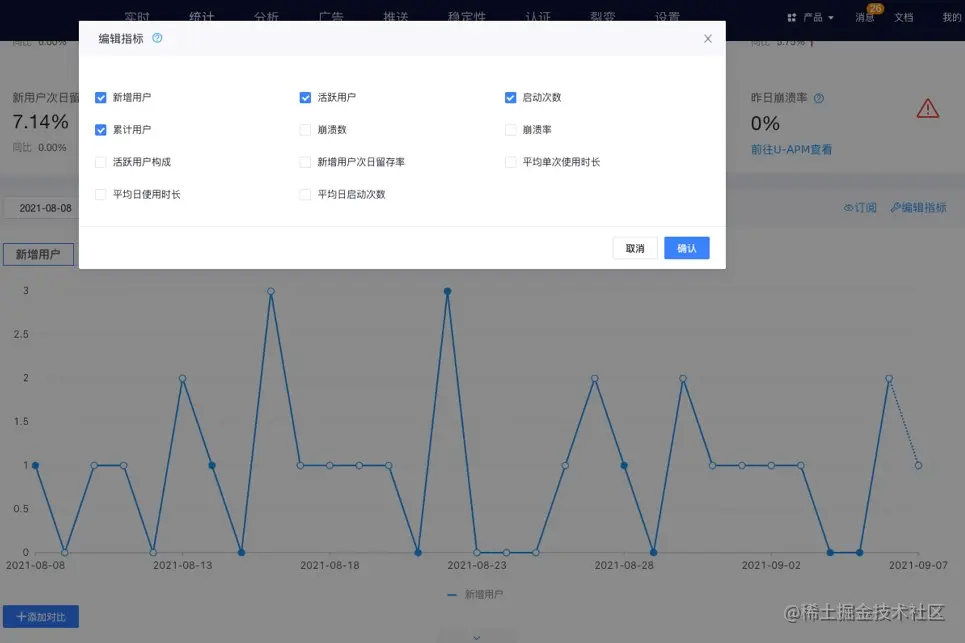Switch to the 广告 nav tab
Image resolution: width=965 pixels, height=643 pixels.
331,16
